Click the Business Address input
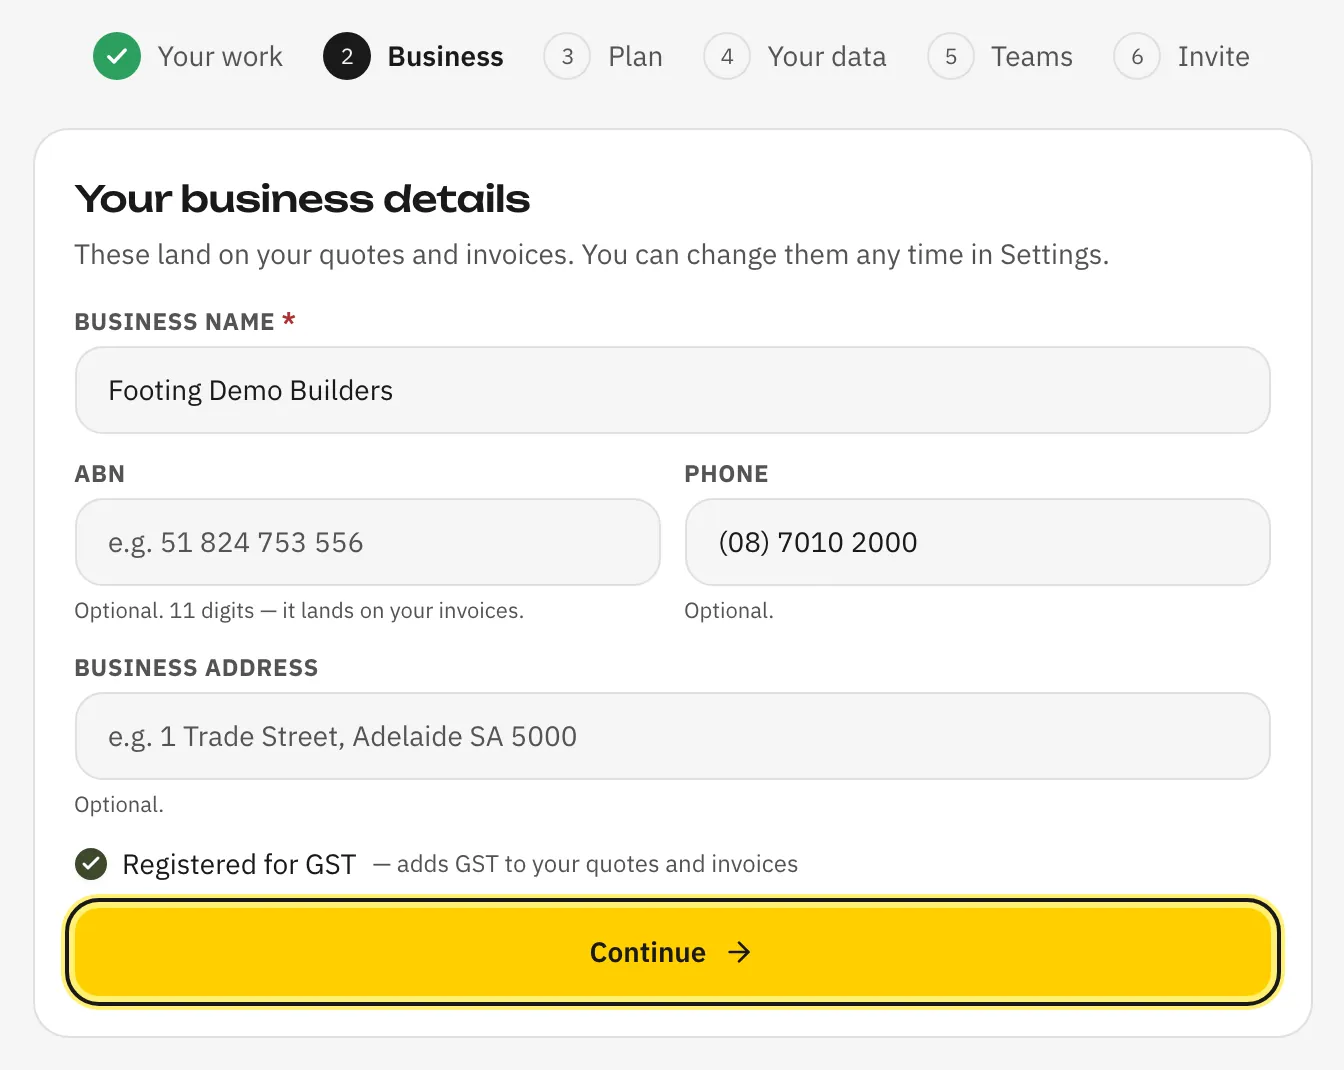The image size is (1344, 1070). [x=673, y=736]
